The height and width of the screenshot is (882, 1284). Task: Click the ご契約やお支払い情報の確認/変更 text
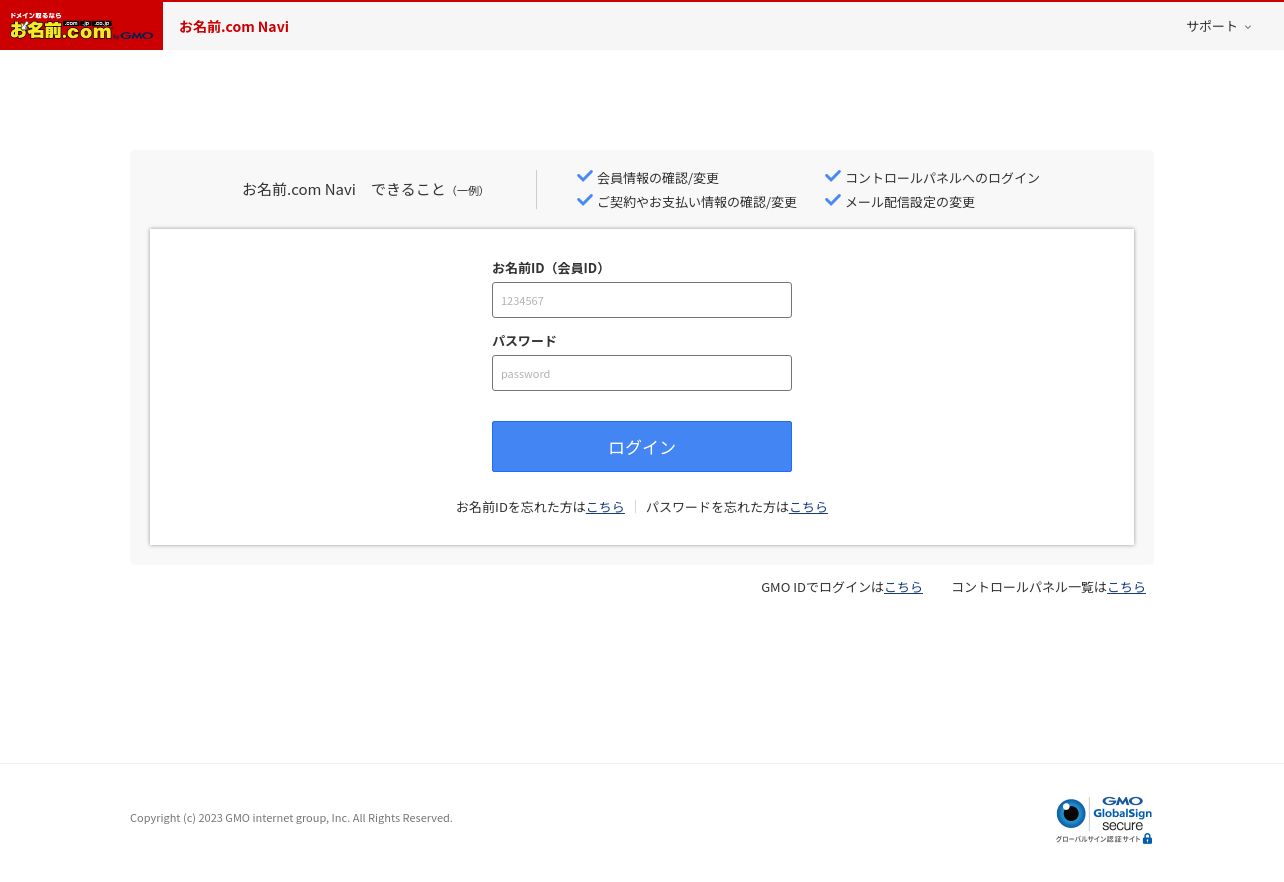697,202
